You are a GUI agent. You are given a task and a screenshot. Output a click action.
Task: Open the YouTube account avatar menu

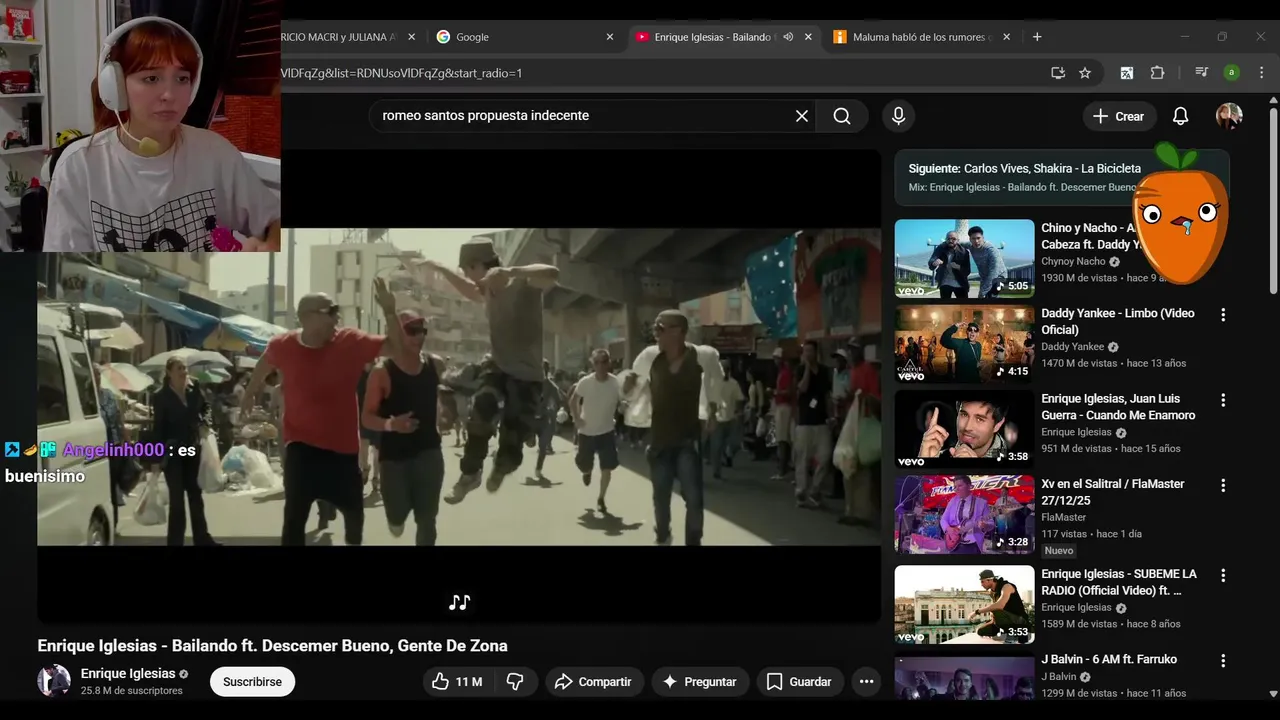point(1229,116)
